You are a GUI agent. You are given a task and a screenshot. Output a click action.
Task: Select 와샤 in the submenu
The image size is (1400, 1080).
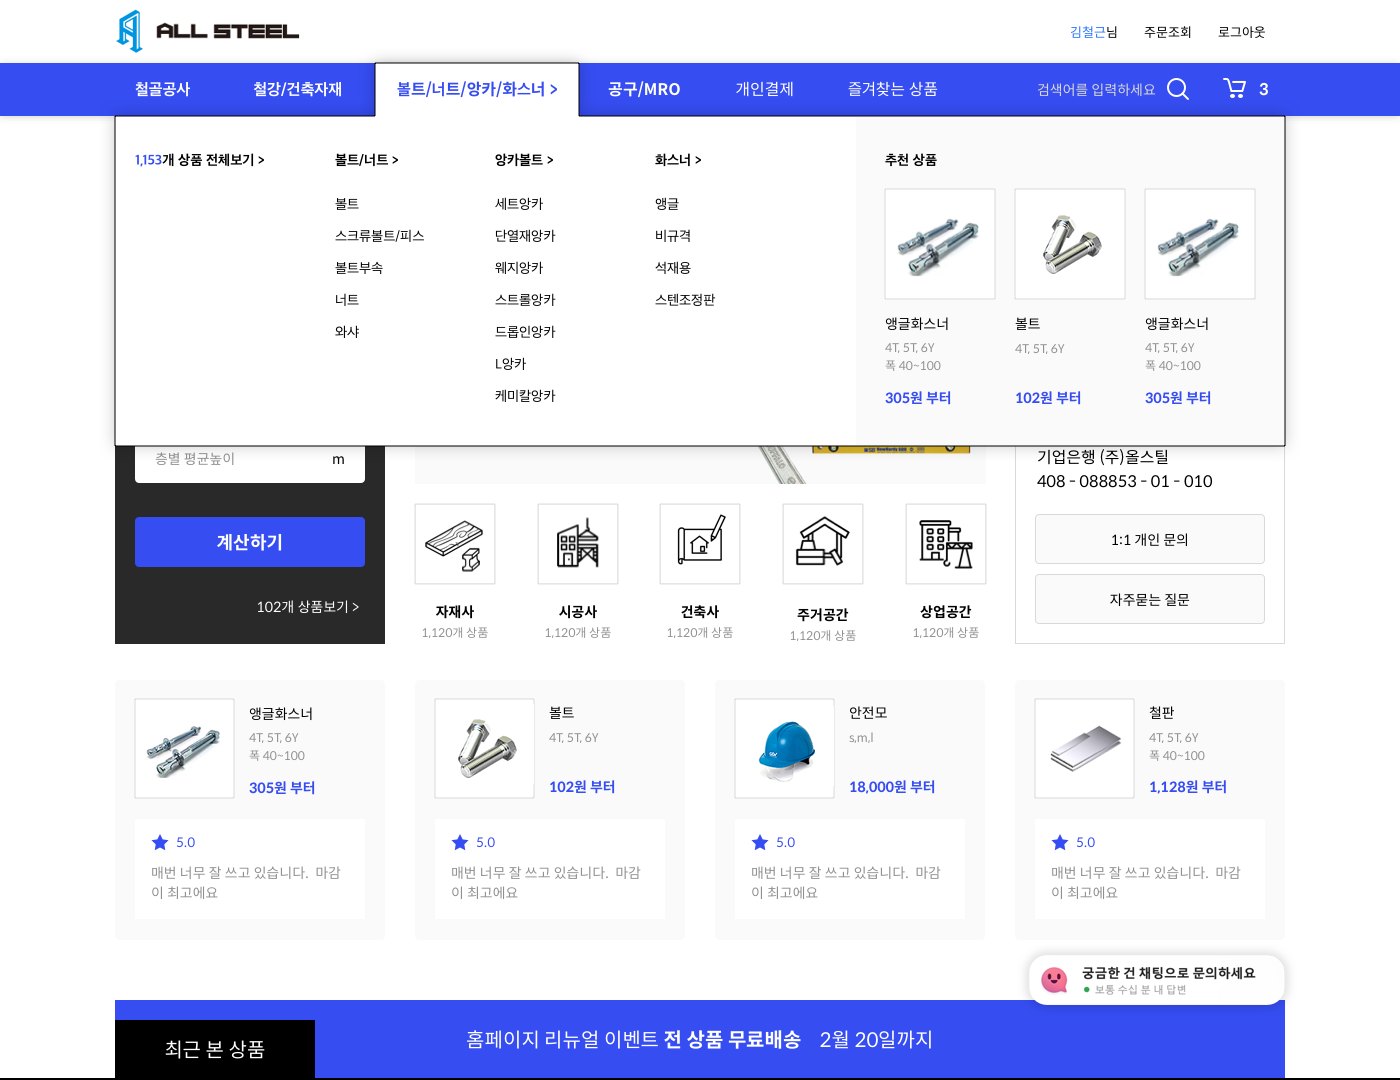pyautogui.click(x=347, y=332)
